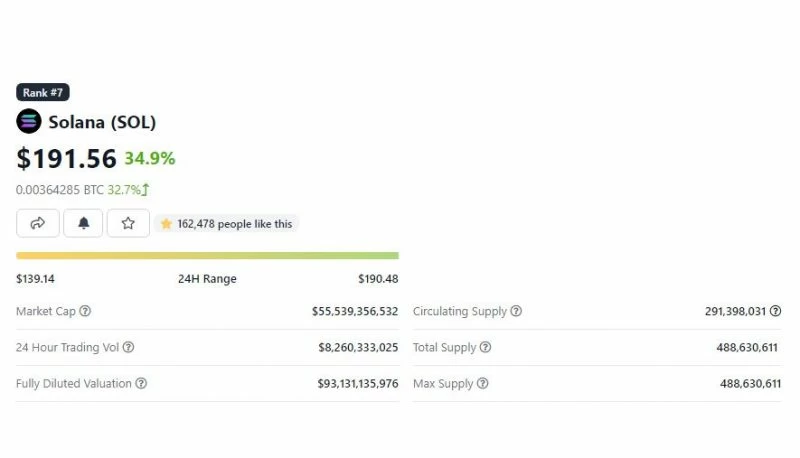Click market cap value $55,539,356,532

(x=355, y=311)
